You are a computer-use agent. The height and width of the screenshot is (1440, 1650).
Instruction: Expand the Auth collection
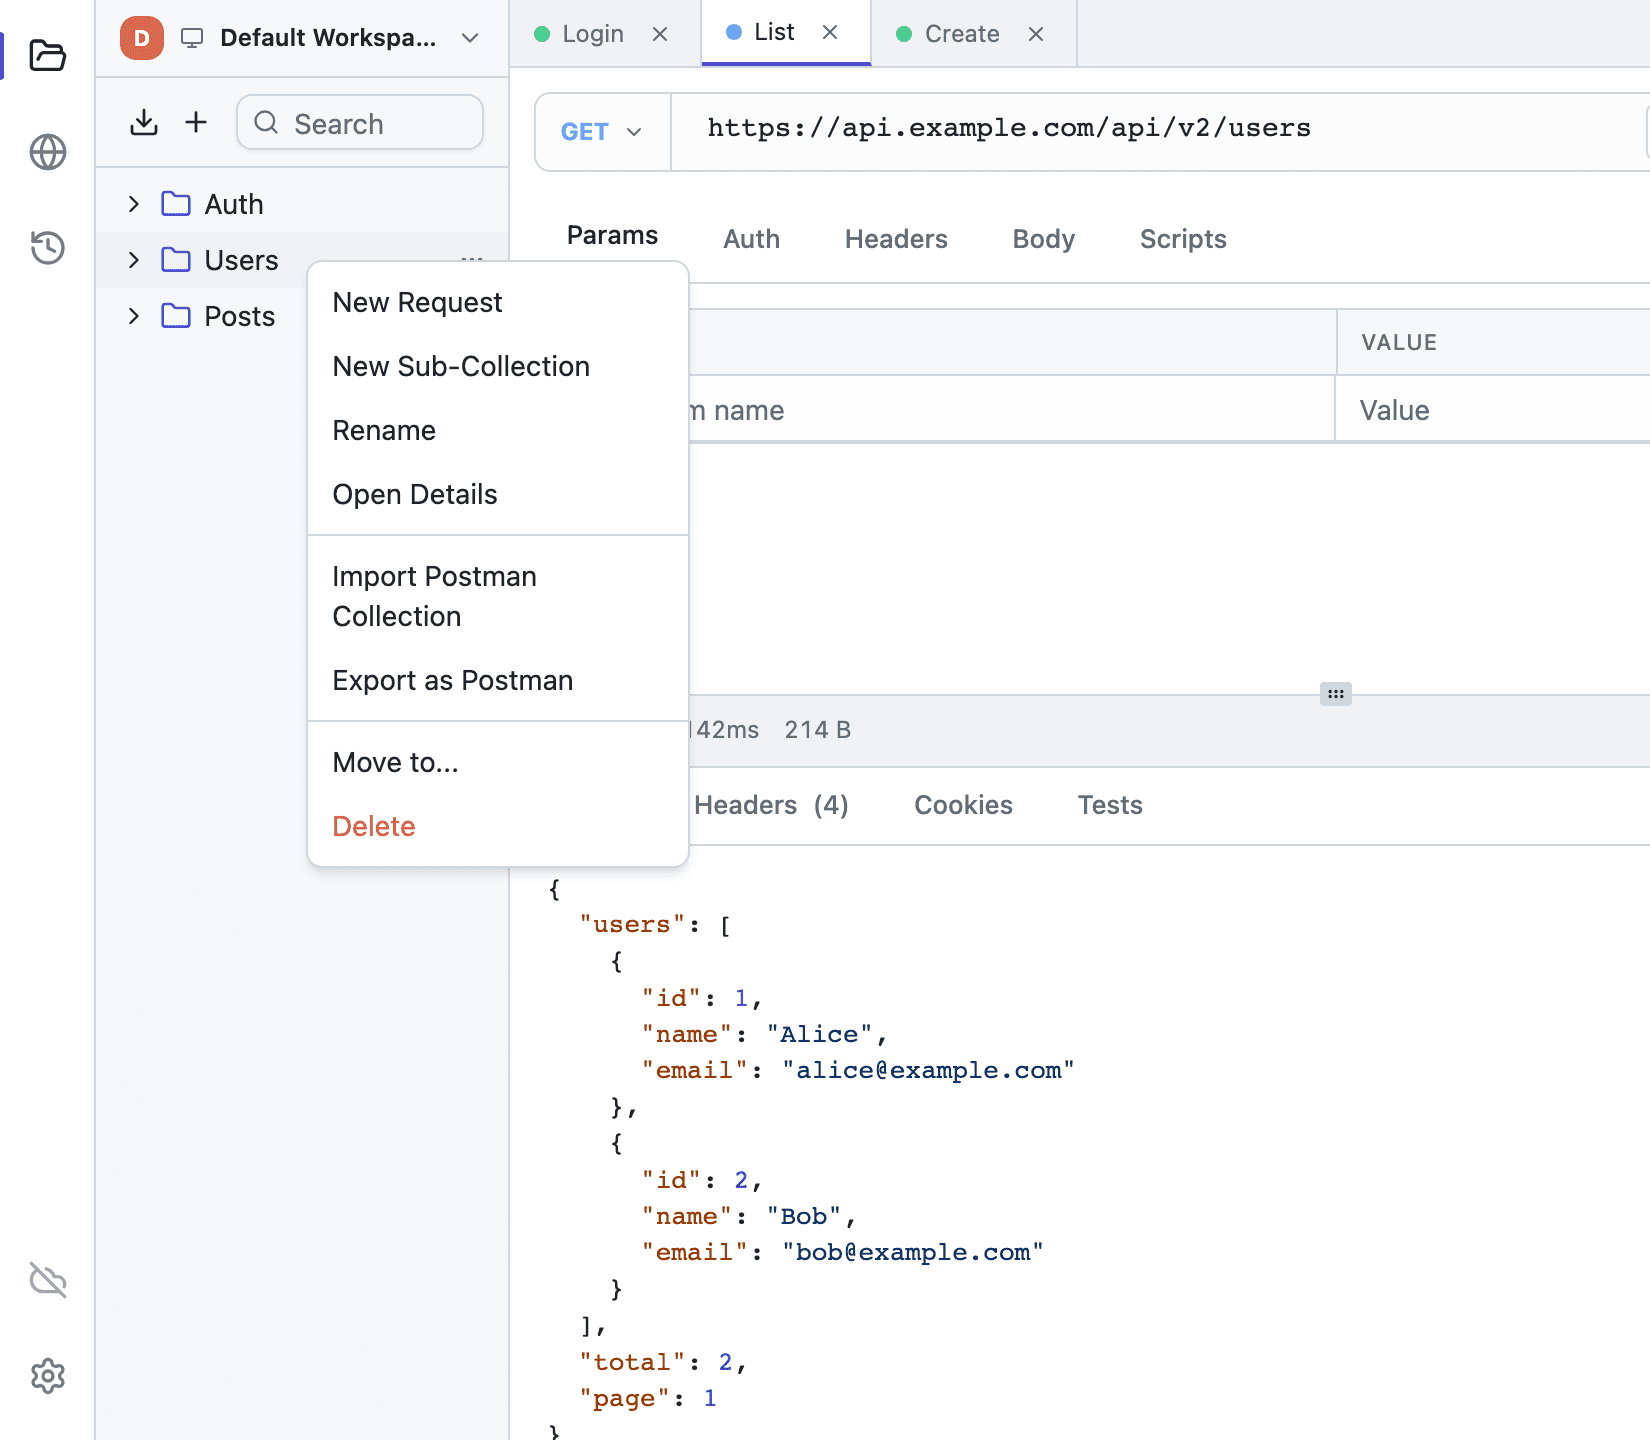(x=134, y=204)
